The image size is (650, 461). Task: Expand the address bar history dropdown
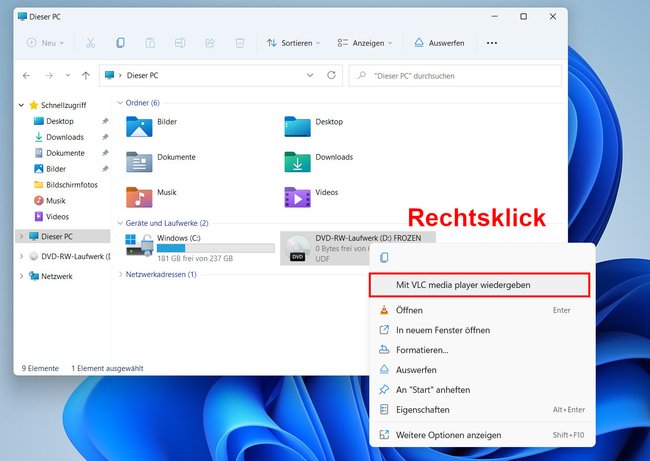tap(310, 75)
